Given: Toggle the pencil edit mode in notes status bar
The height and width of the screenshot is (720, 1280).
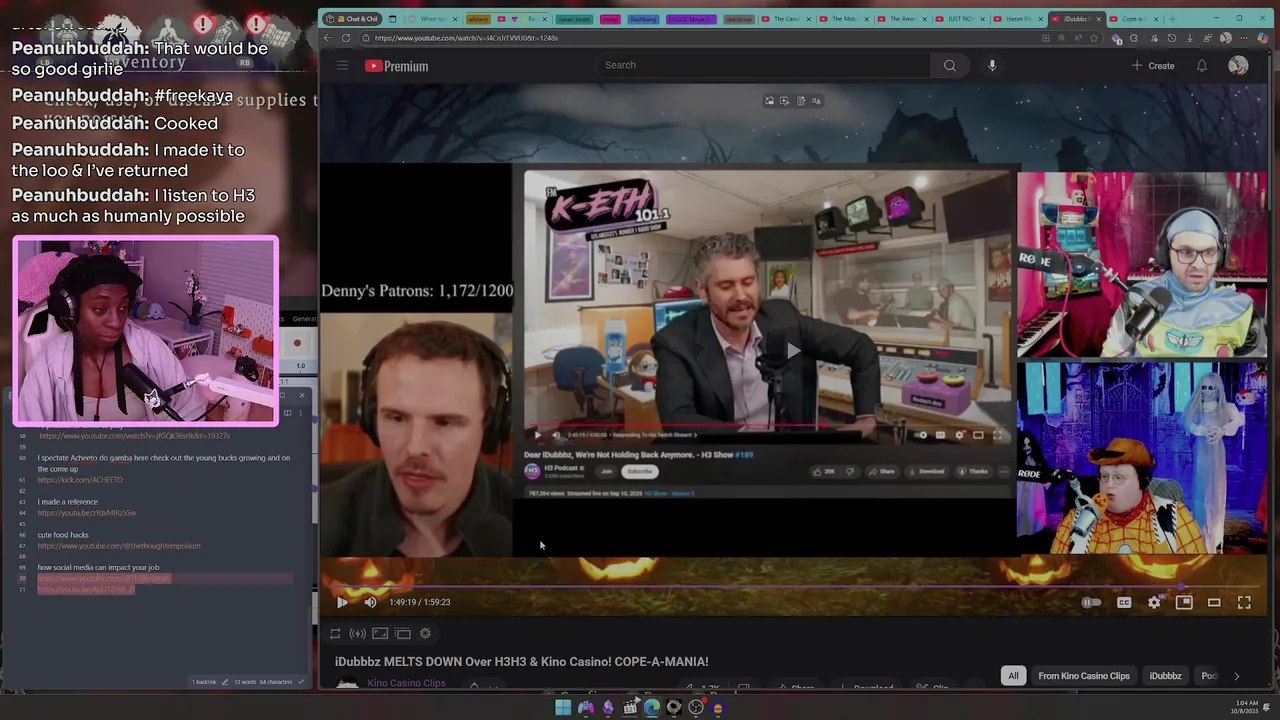Looking at the screenshot, I should tap(225, 682).
